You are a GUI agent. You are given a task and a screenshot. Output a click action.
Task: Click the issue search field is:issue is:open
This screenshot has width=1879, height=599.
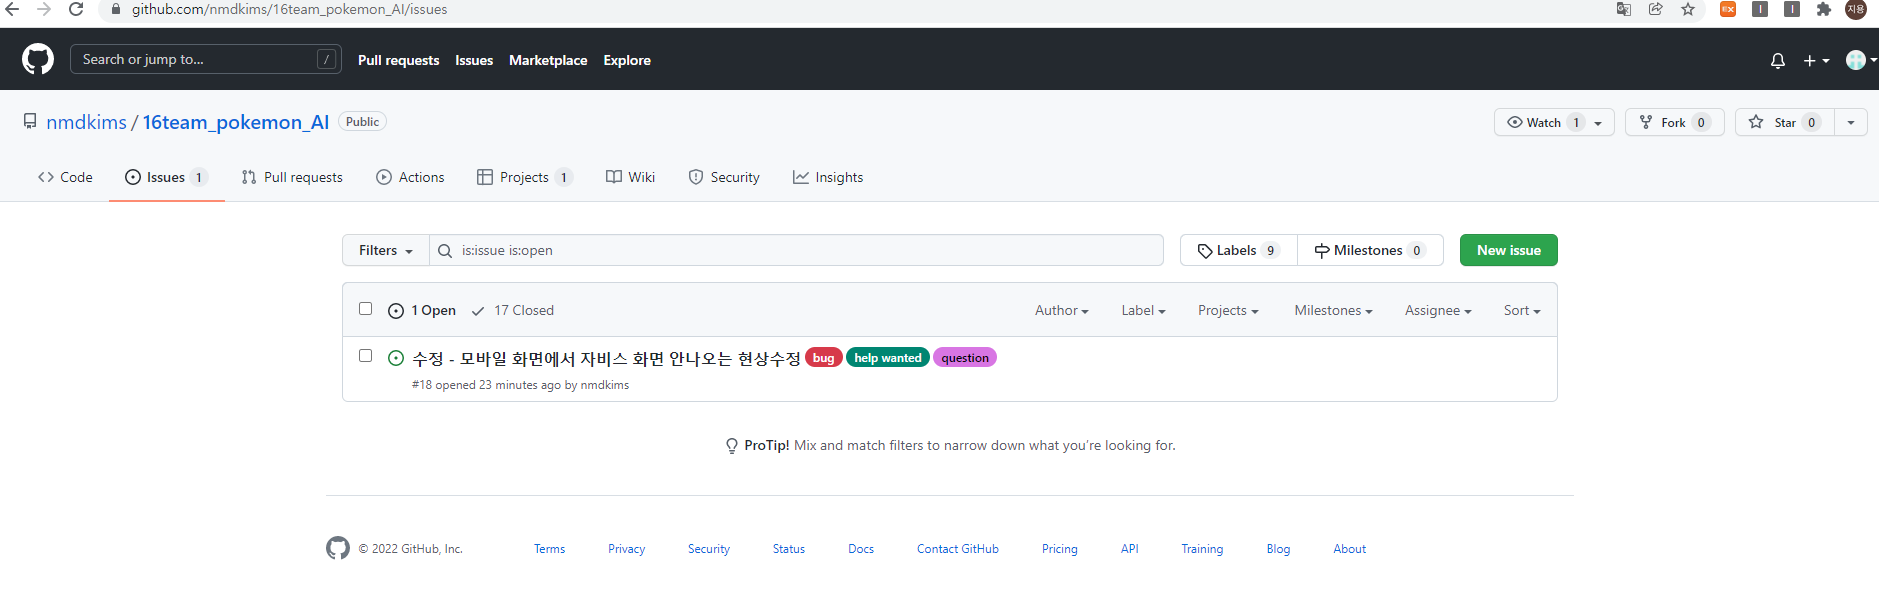point(796,250)
